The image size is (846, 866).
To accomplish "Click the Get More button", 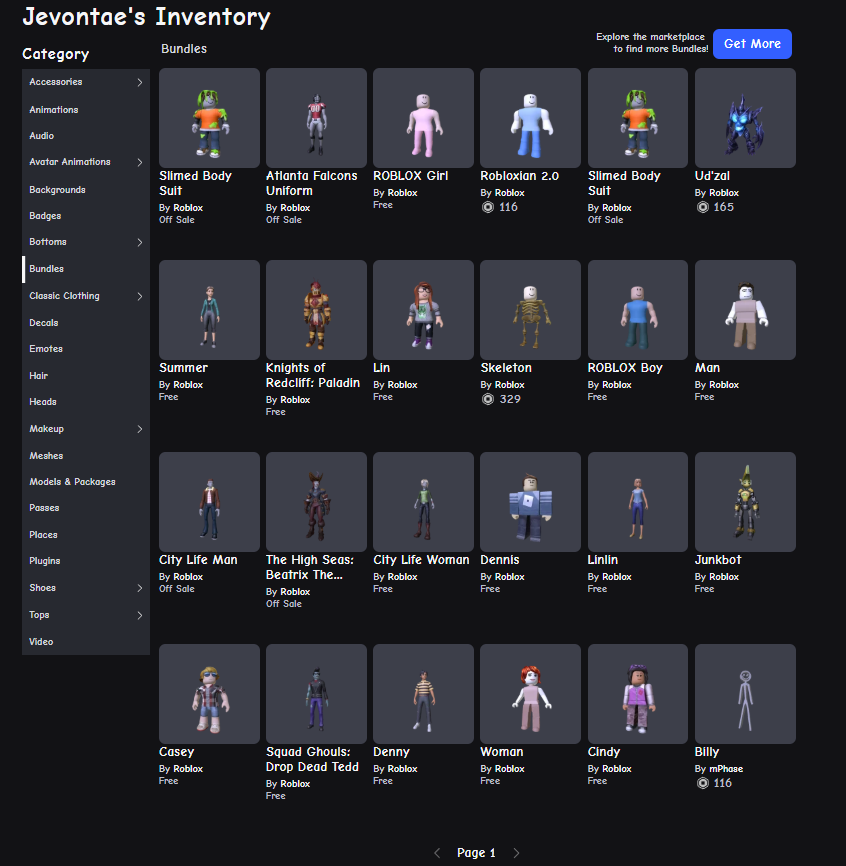I will point(752,44).
